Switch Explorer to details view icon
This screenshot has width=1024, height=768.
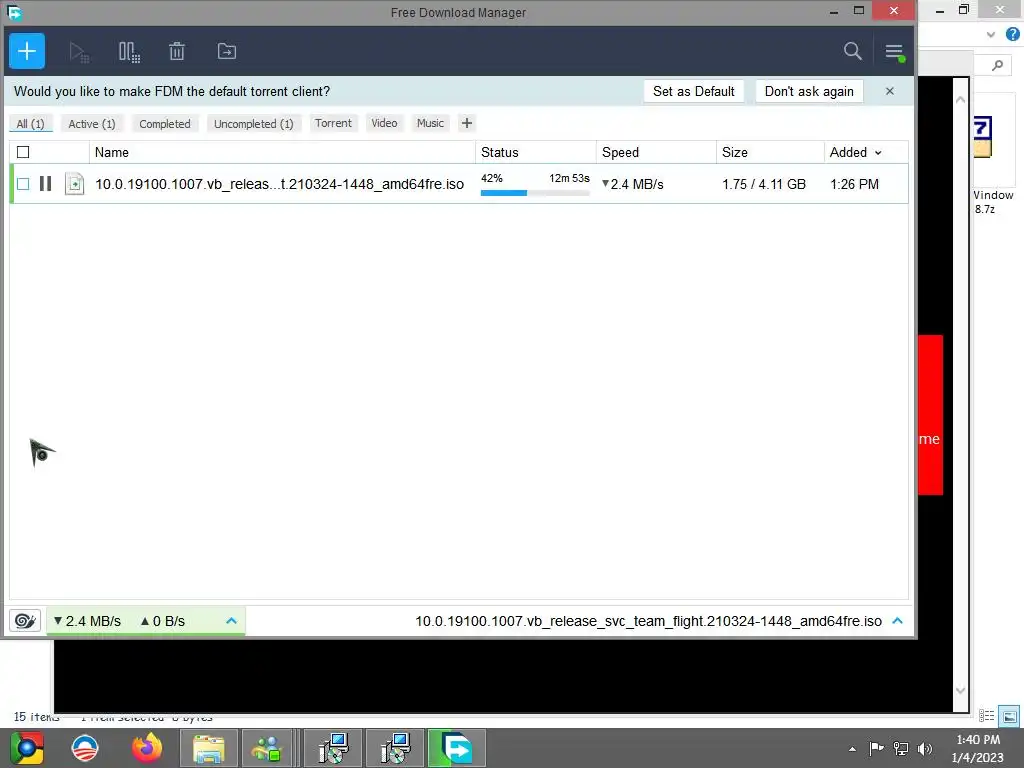point(986,716)
